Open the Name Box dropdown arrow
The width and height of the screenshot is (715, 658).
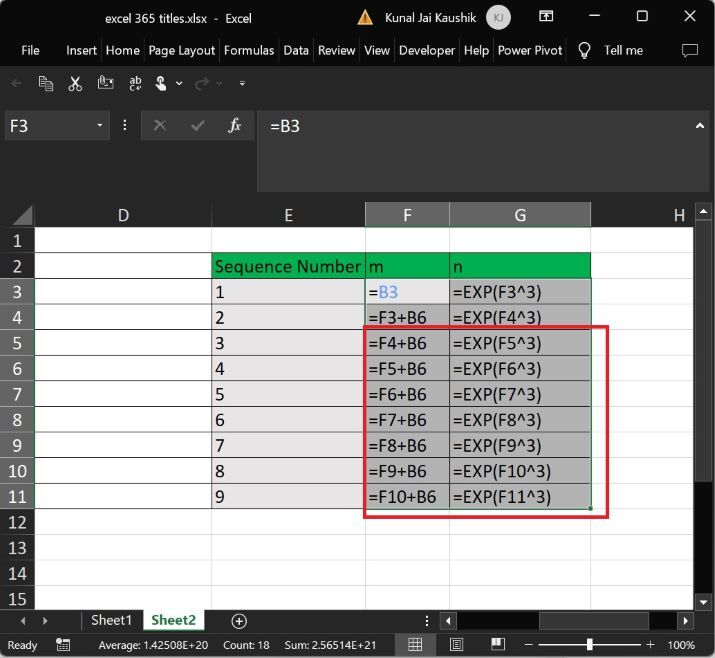[100, 126]
